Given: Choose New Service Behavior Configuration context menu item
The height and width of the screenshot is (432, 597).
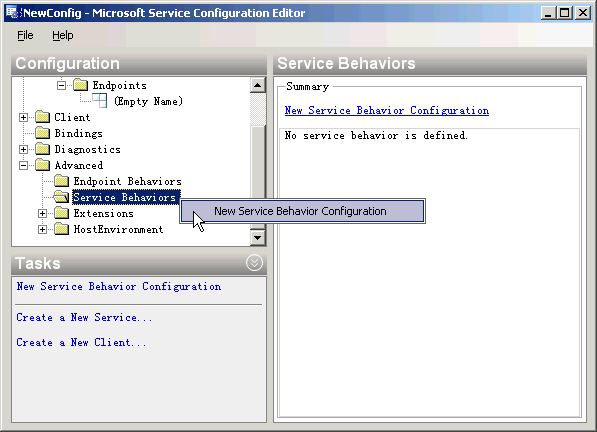Looking at the screenshot, I should (303, 211).
